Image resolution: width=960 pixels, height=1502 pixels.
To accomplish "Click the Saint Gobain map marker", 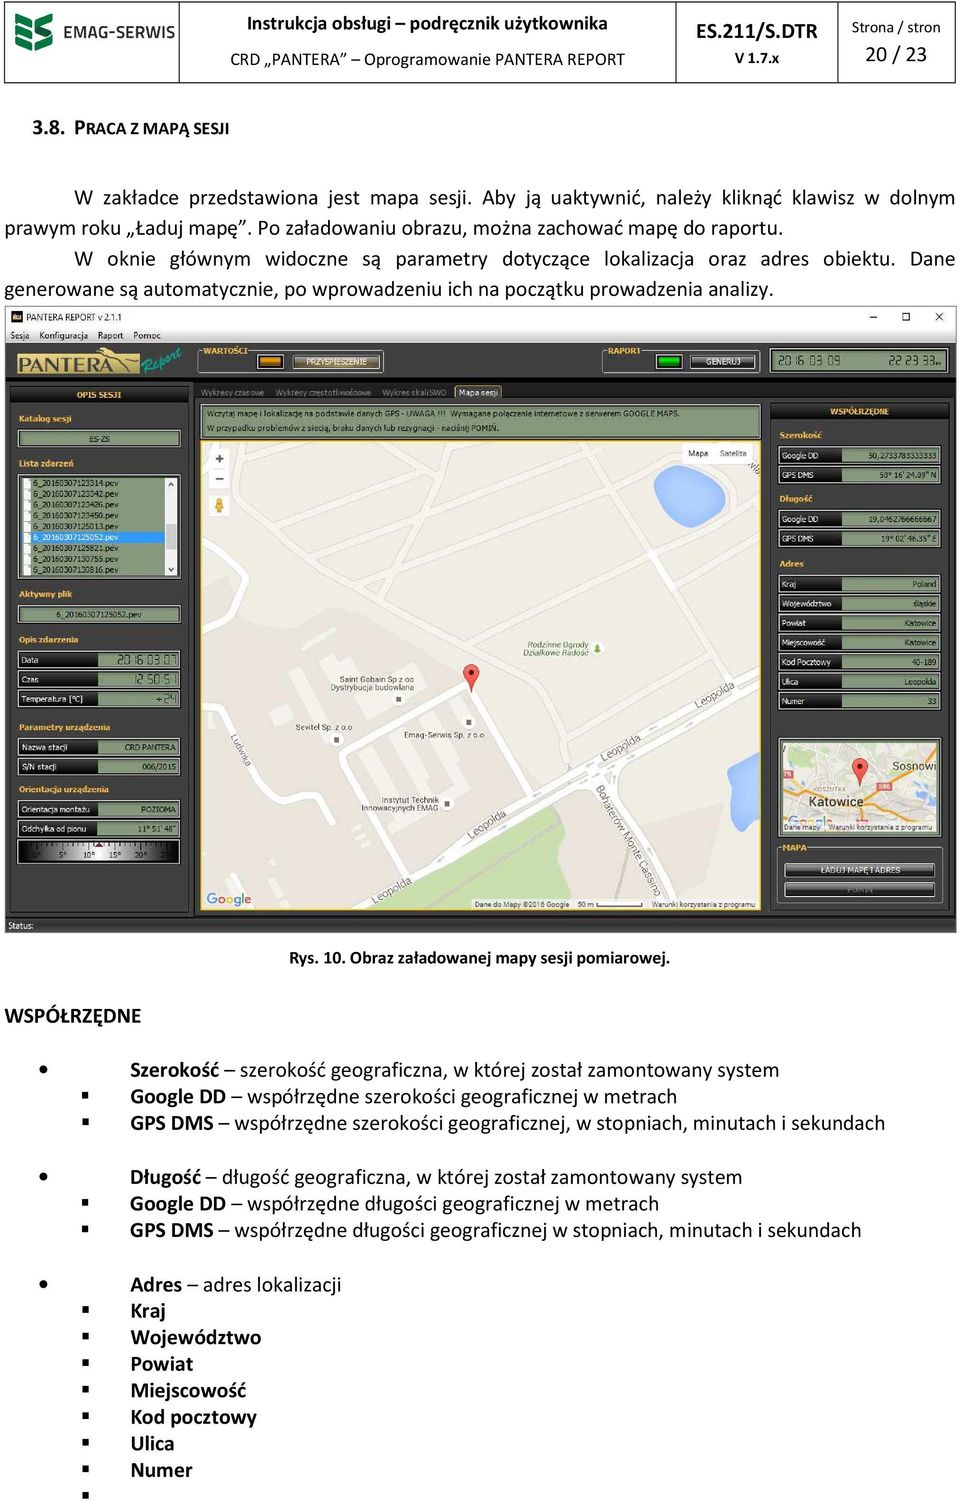I will (398, 699).
